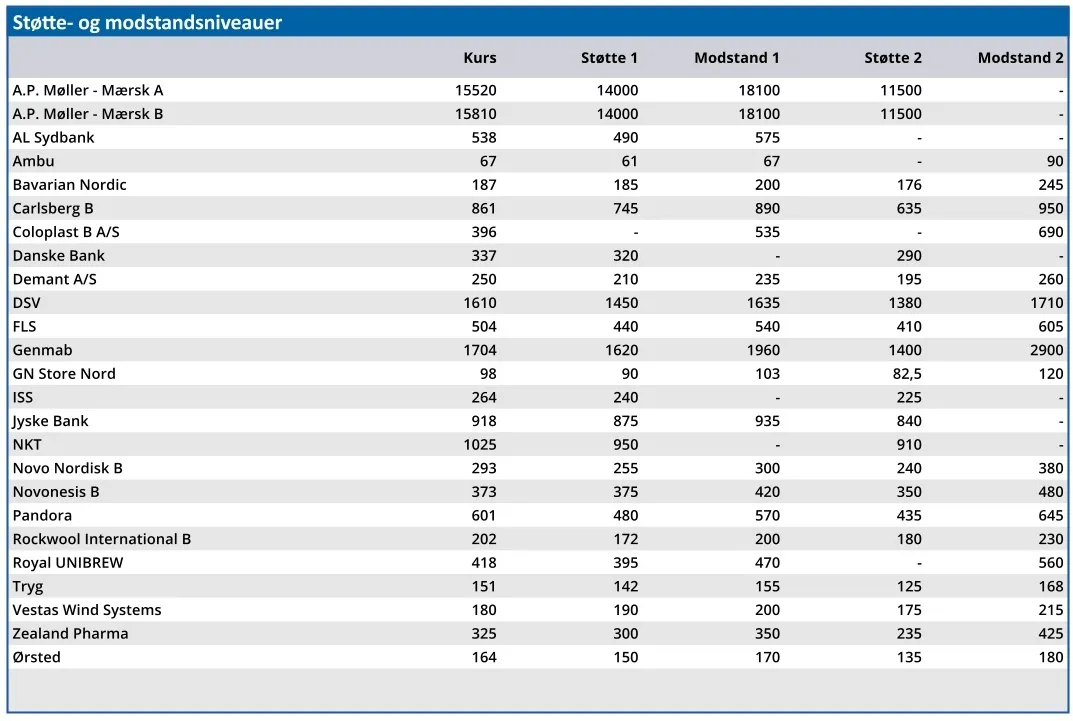Screen dimensions: 1073x721
Task: Select the AL Sydbank row label
Action: click(53, 137)
